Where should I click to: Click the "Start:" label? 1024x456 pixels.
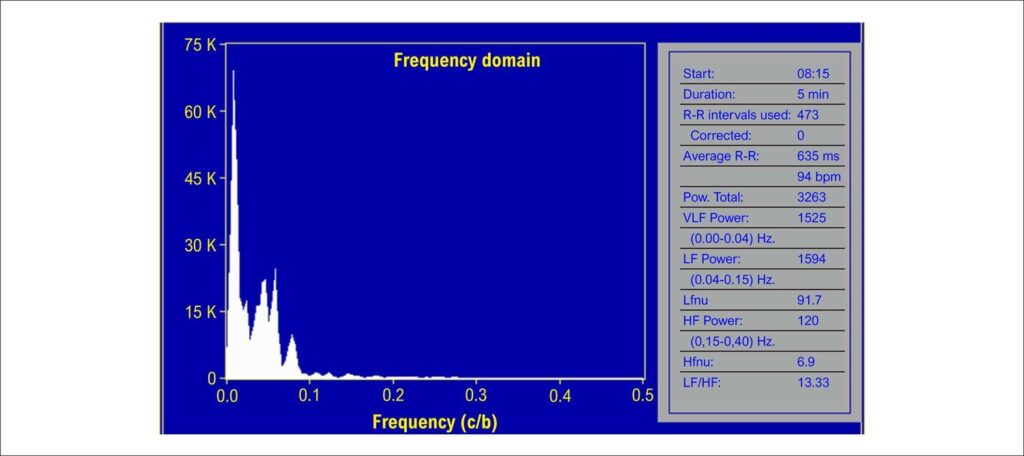click(x=697, y=74)
